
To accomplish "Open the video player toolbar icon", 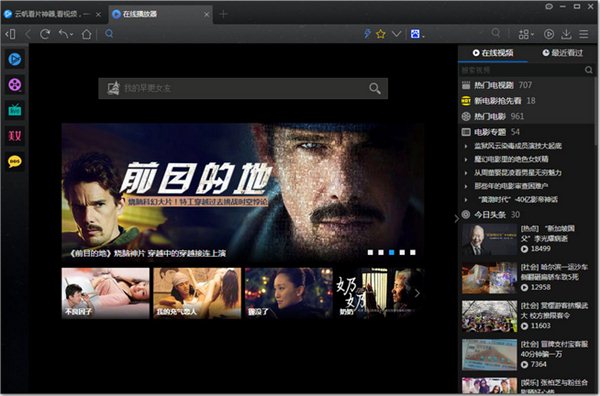I will coord(549,34).
